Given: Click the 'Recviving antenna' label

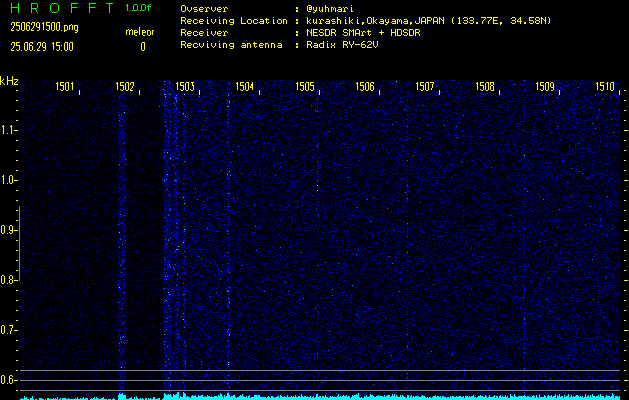Looking at the screenshot, I should click(231, 45).
